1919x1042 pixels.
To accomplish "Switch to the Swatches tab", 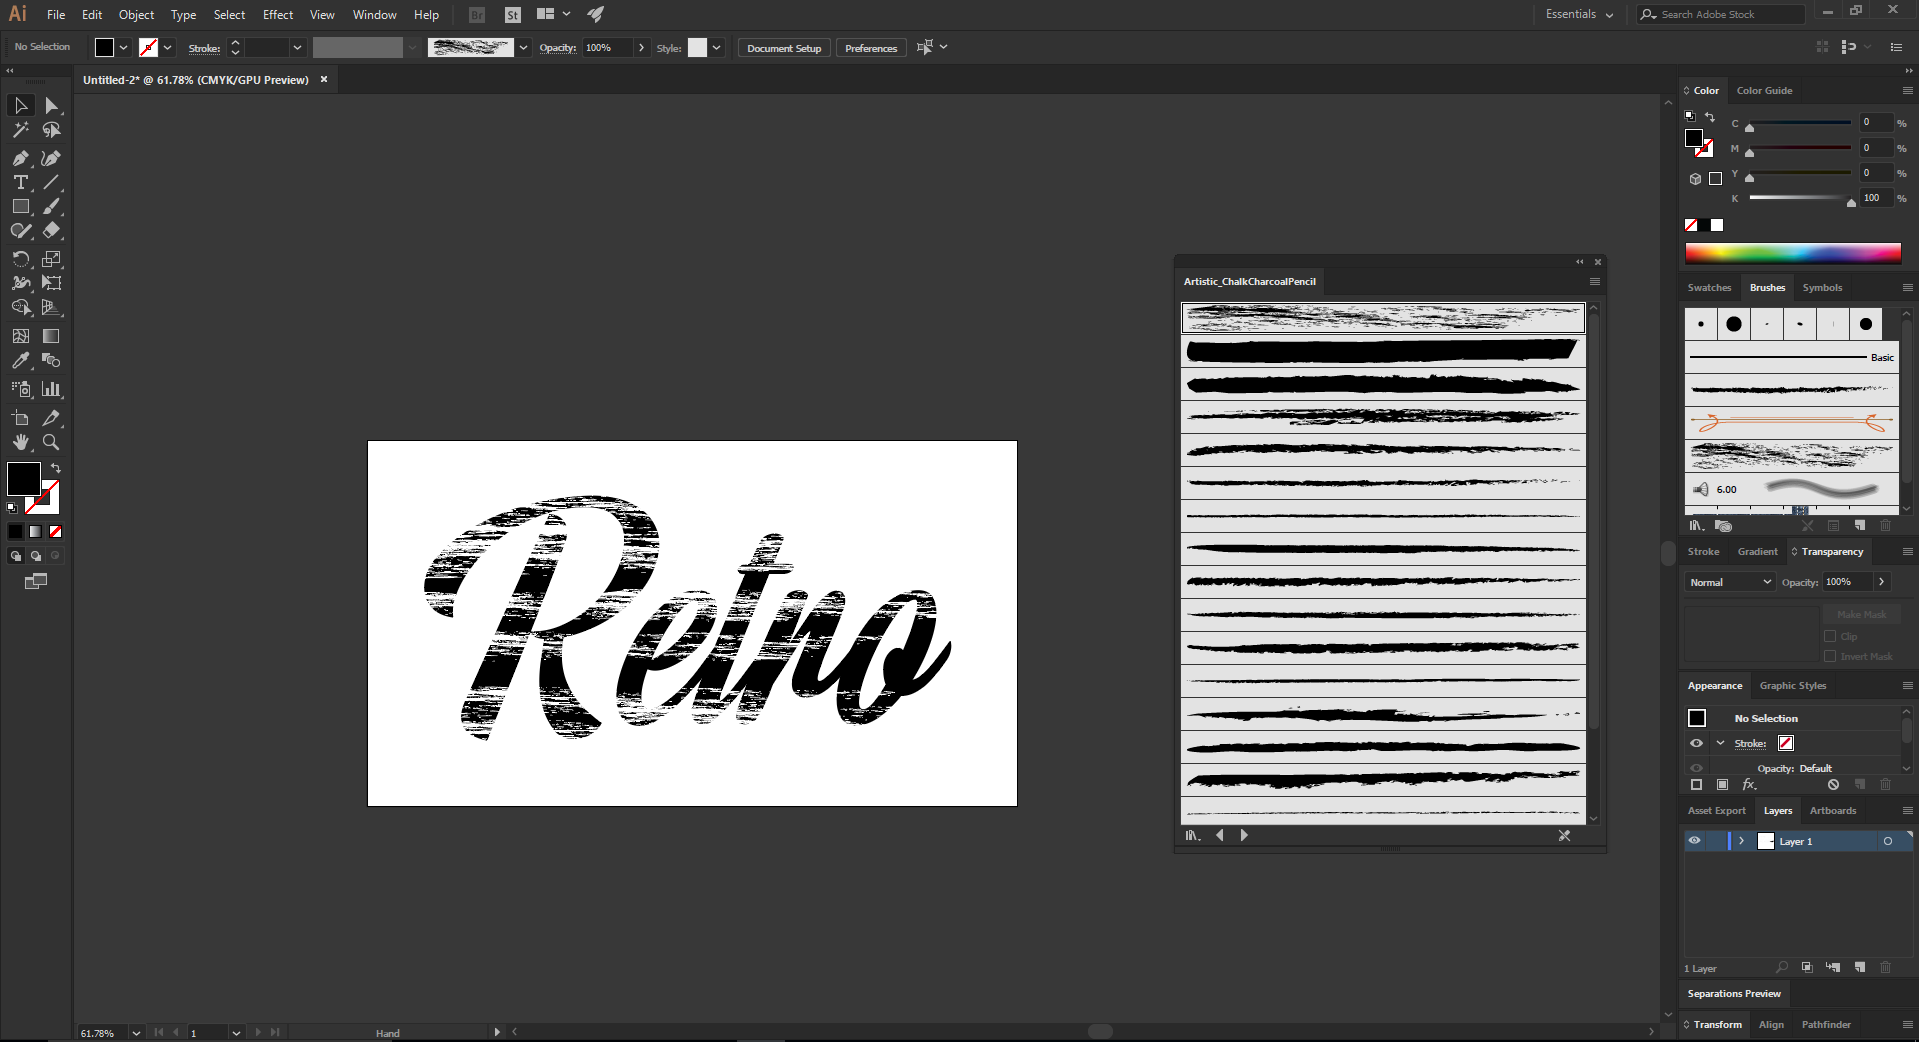I will (1709, 287).
